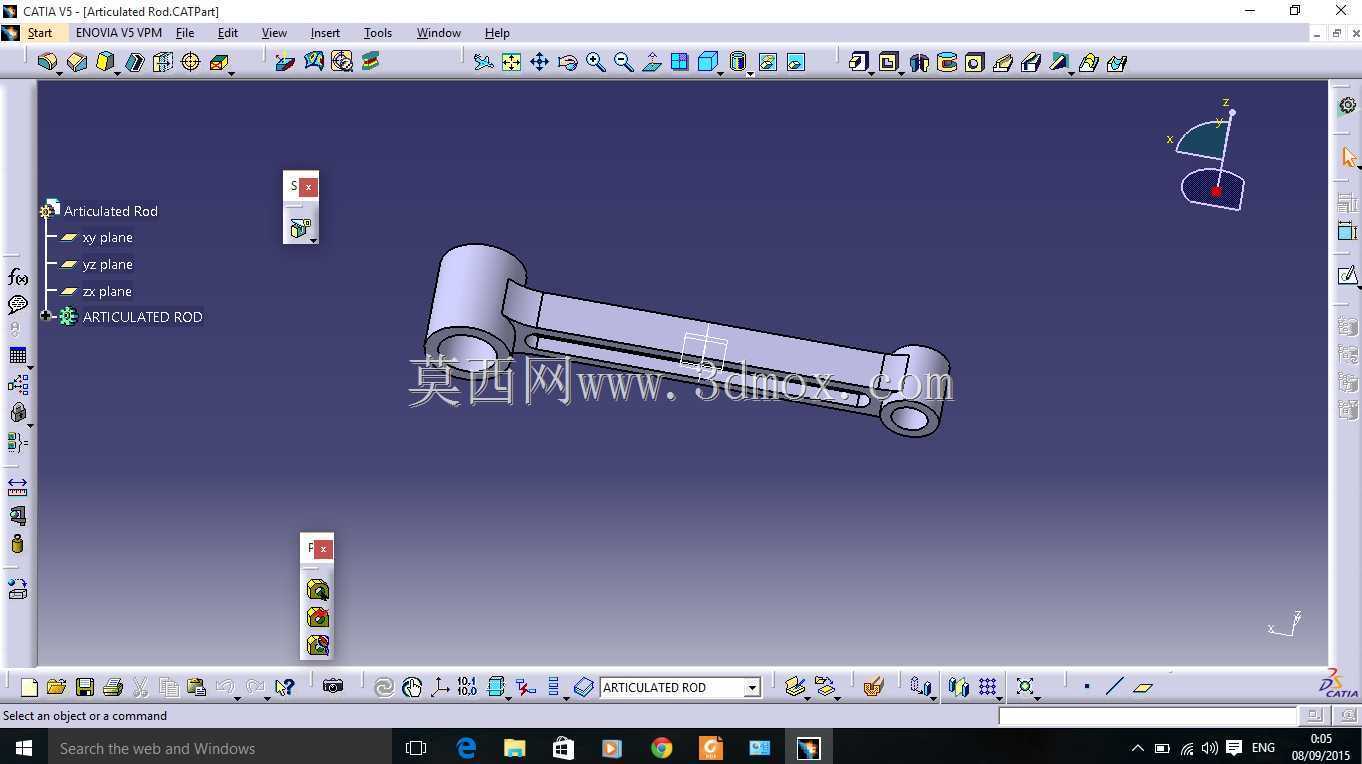Start the Sketcher from right toolbar
The image size is (1362, 764).
tap(1348, 276)
